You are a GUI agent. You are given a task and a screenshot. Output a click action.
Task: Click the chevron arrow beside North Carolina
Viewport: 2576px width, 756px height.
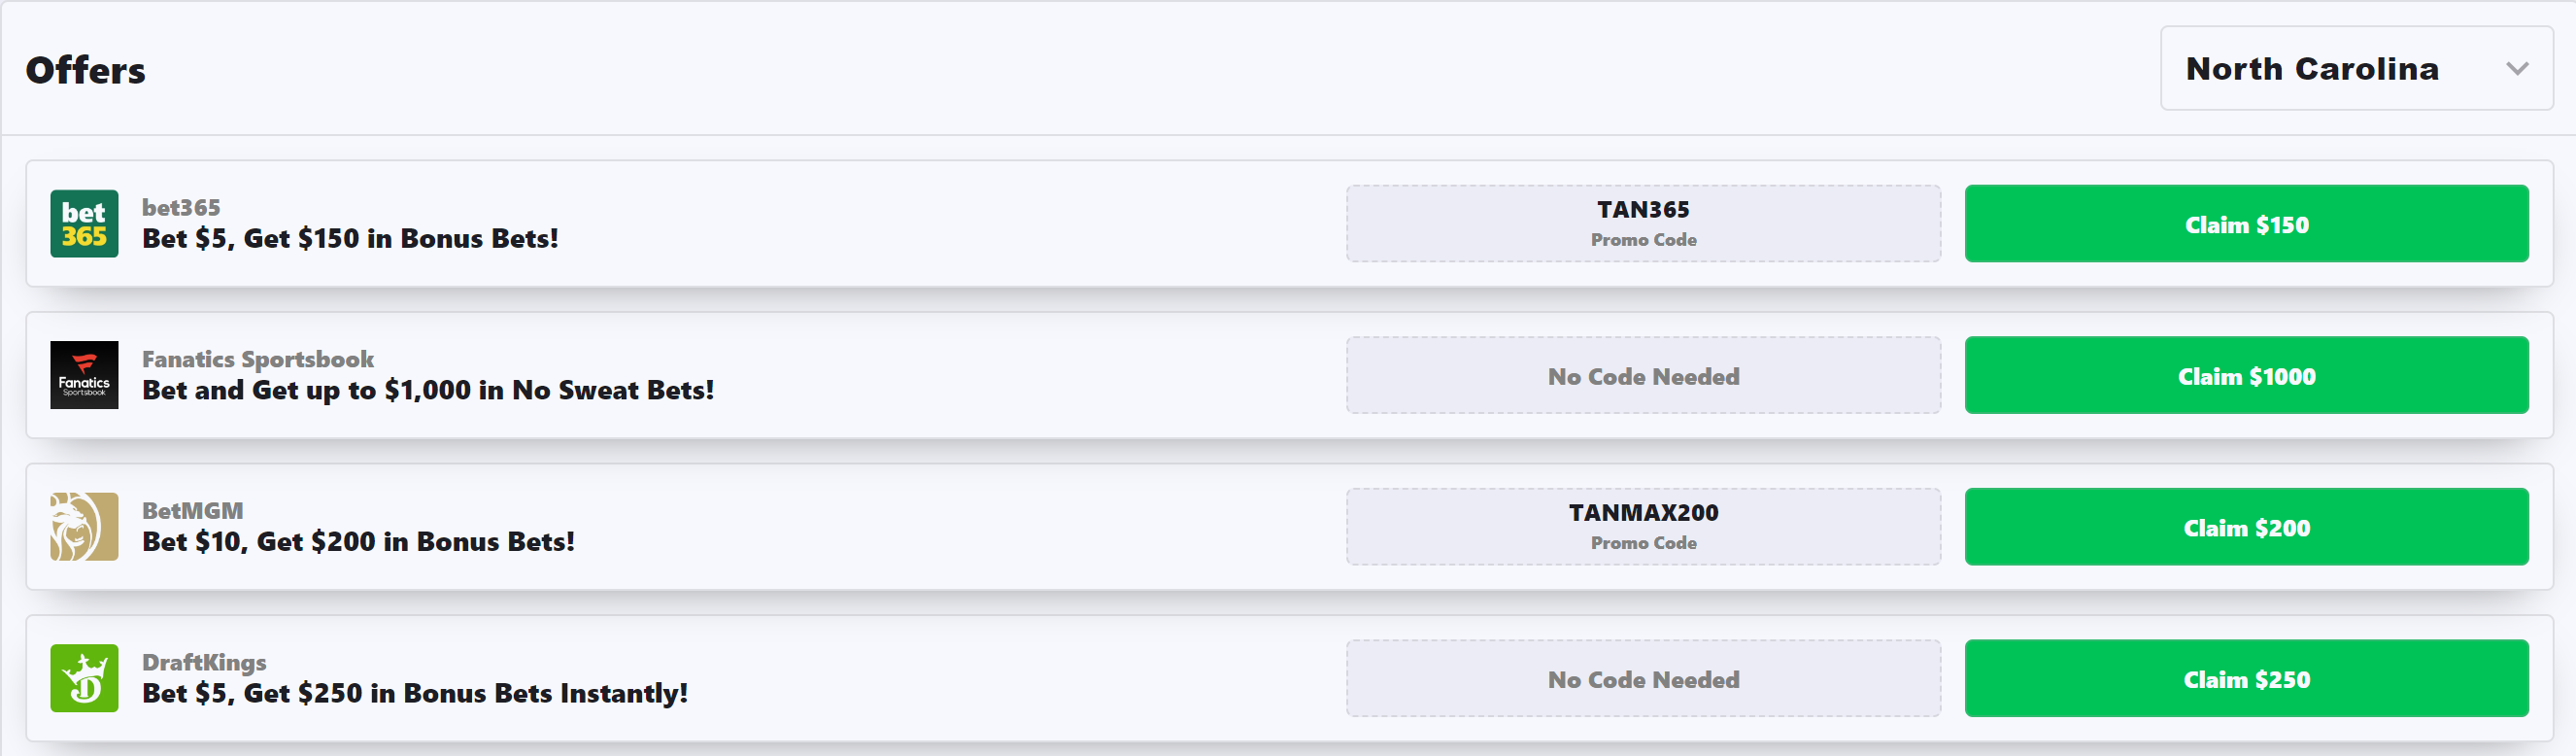(2516, 69)
